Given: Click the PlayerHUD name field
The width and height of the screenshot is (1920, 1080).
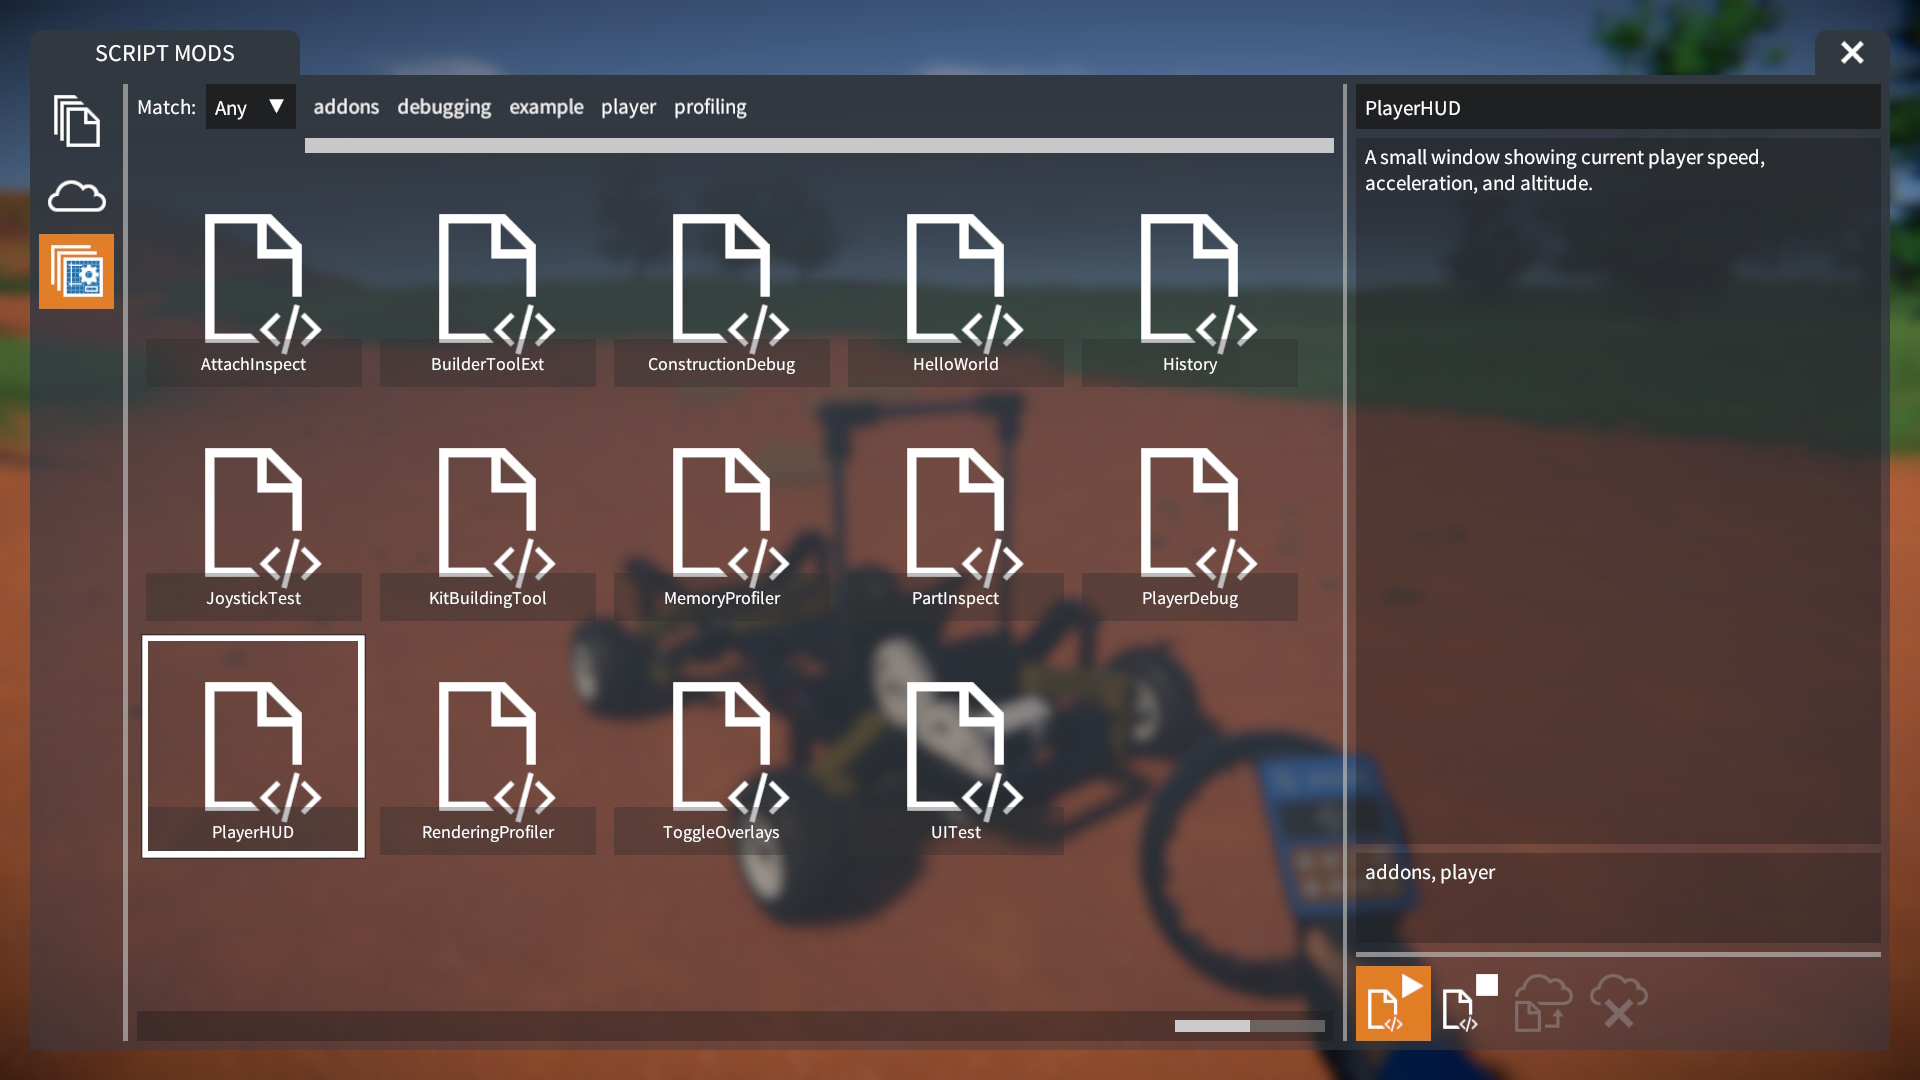Looking at the screenshot, I should click(1616, 108).
